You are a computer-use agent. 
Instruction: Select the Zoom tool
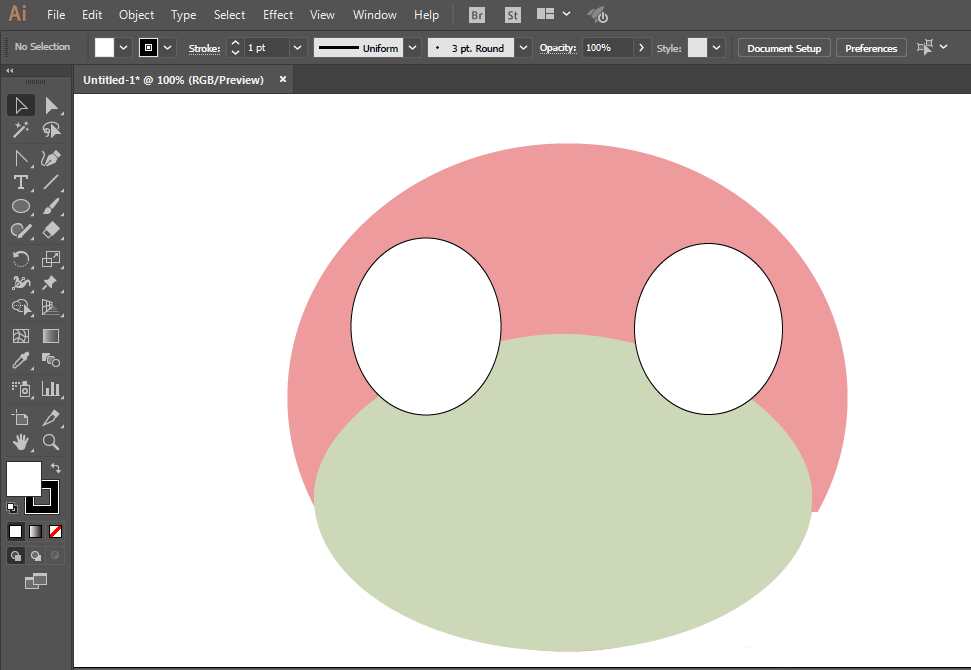[x=51, y=441]
